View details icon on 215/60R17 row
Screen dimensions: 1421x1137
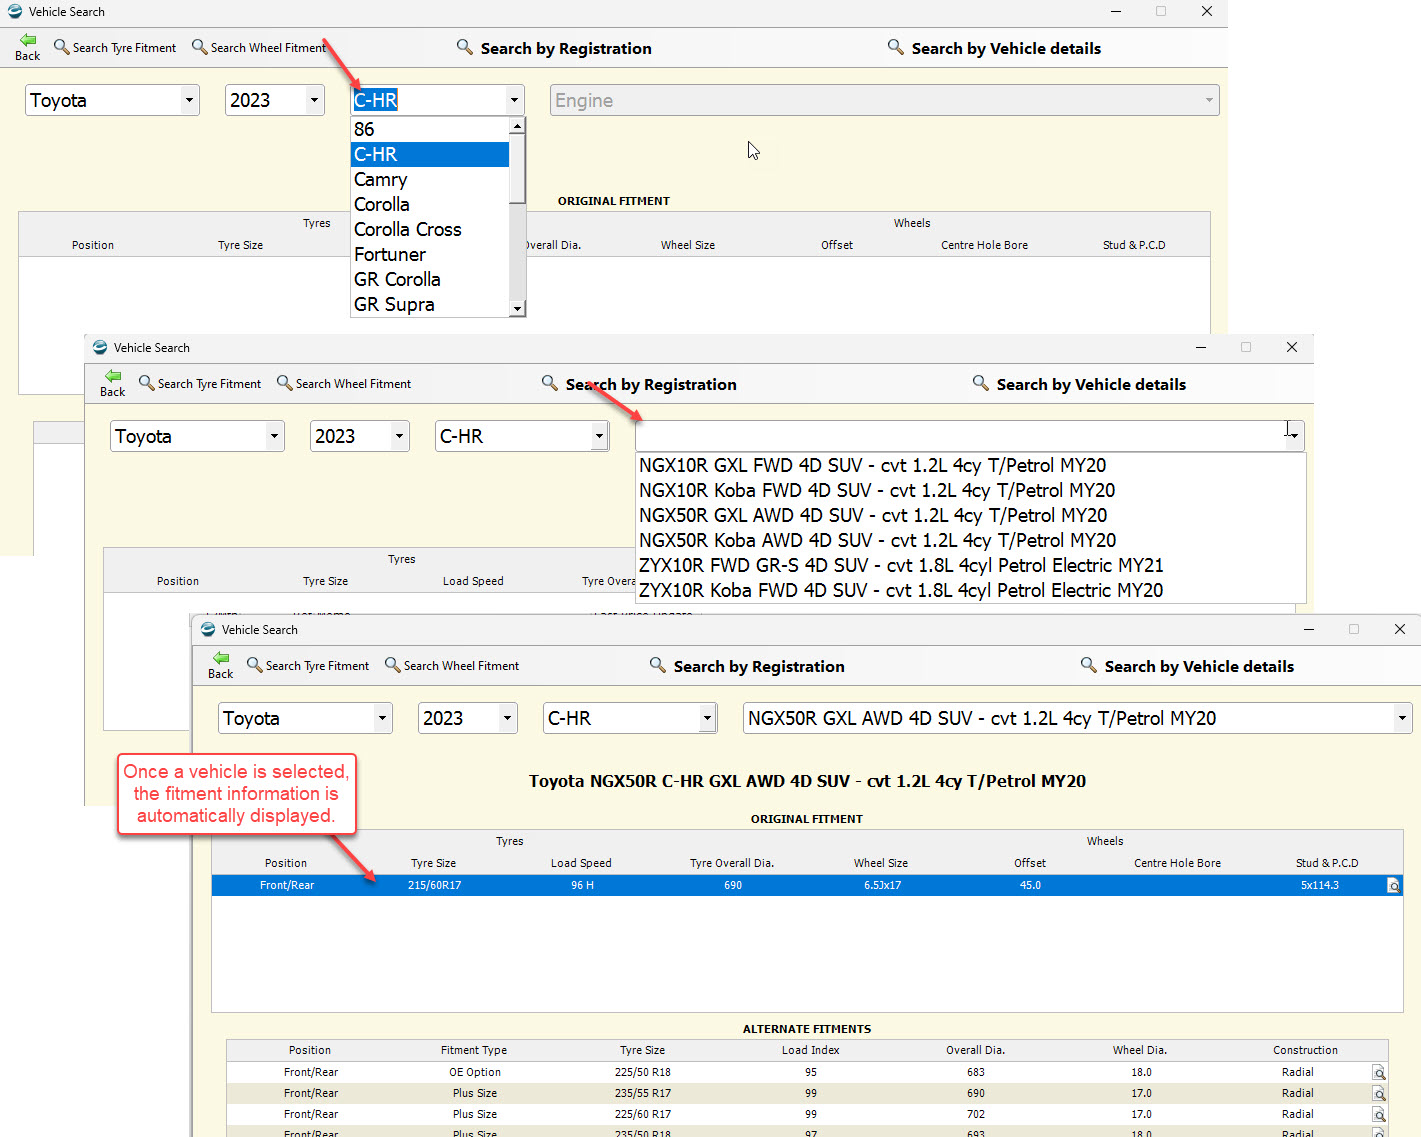[x=1393, y=885]
